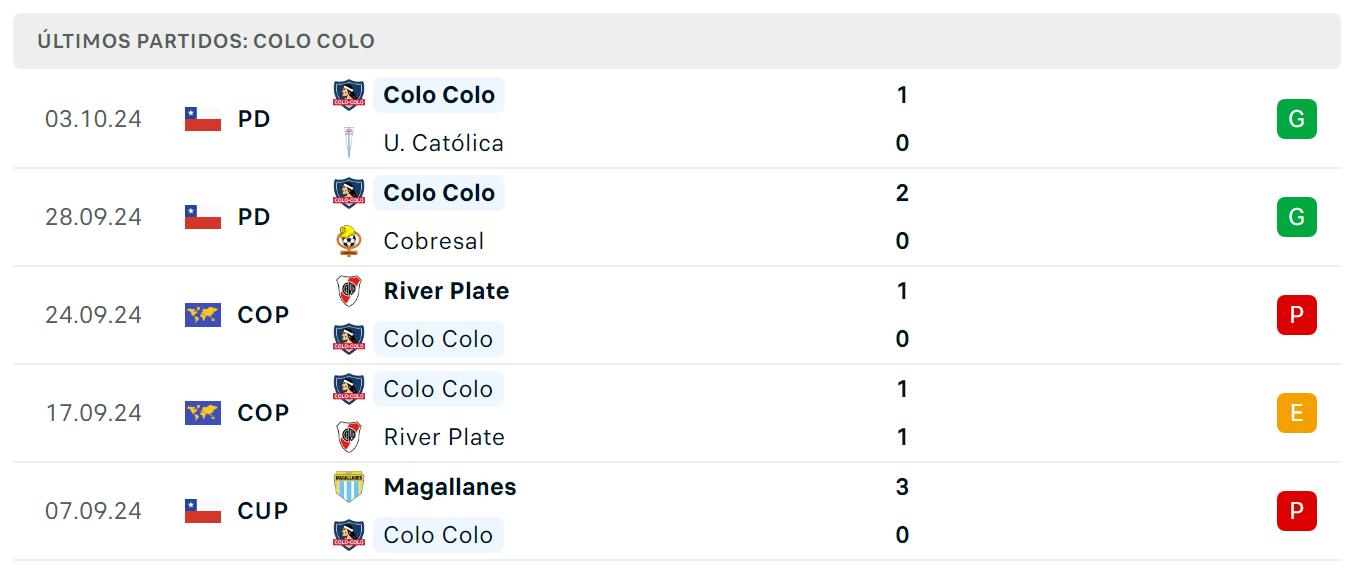Click green G result badge for 03.10.24
The width and height of the screenshot is (1357, 573).
(1296, 119)
